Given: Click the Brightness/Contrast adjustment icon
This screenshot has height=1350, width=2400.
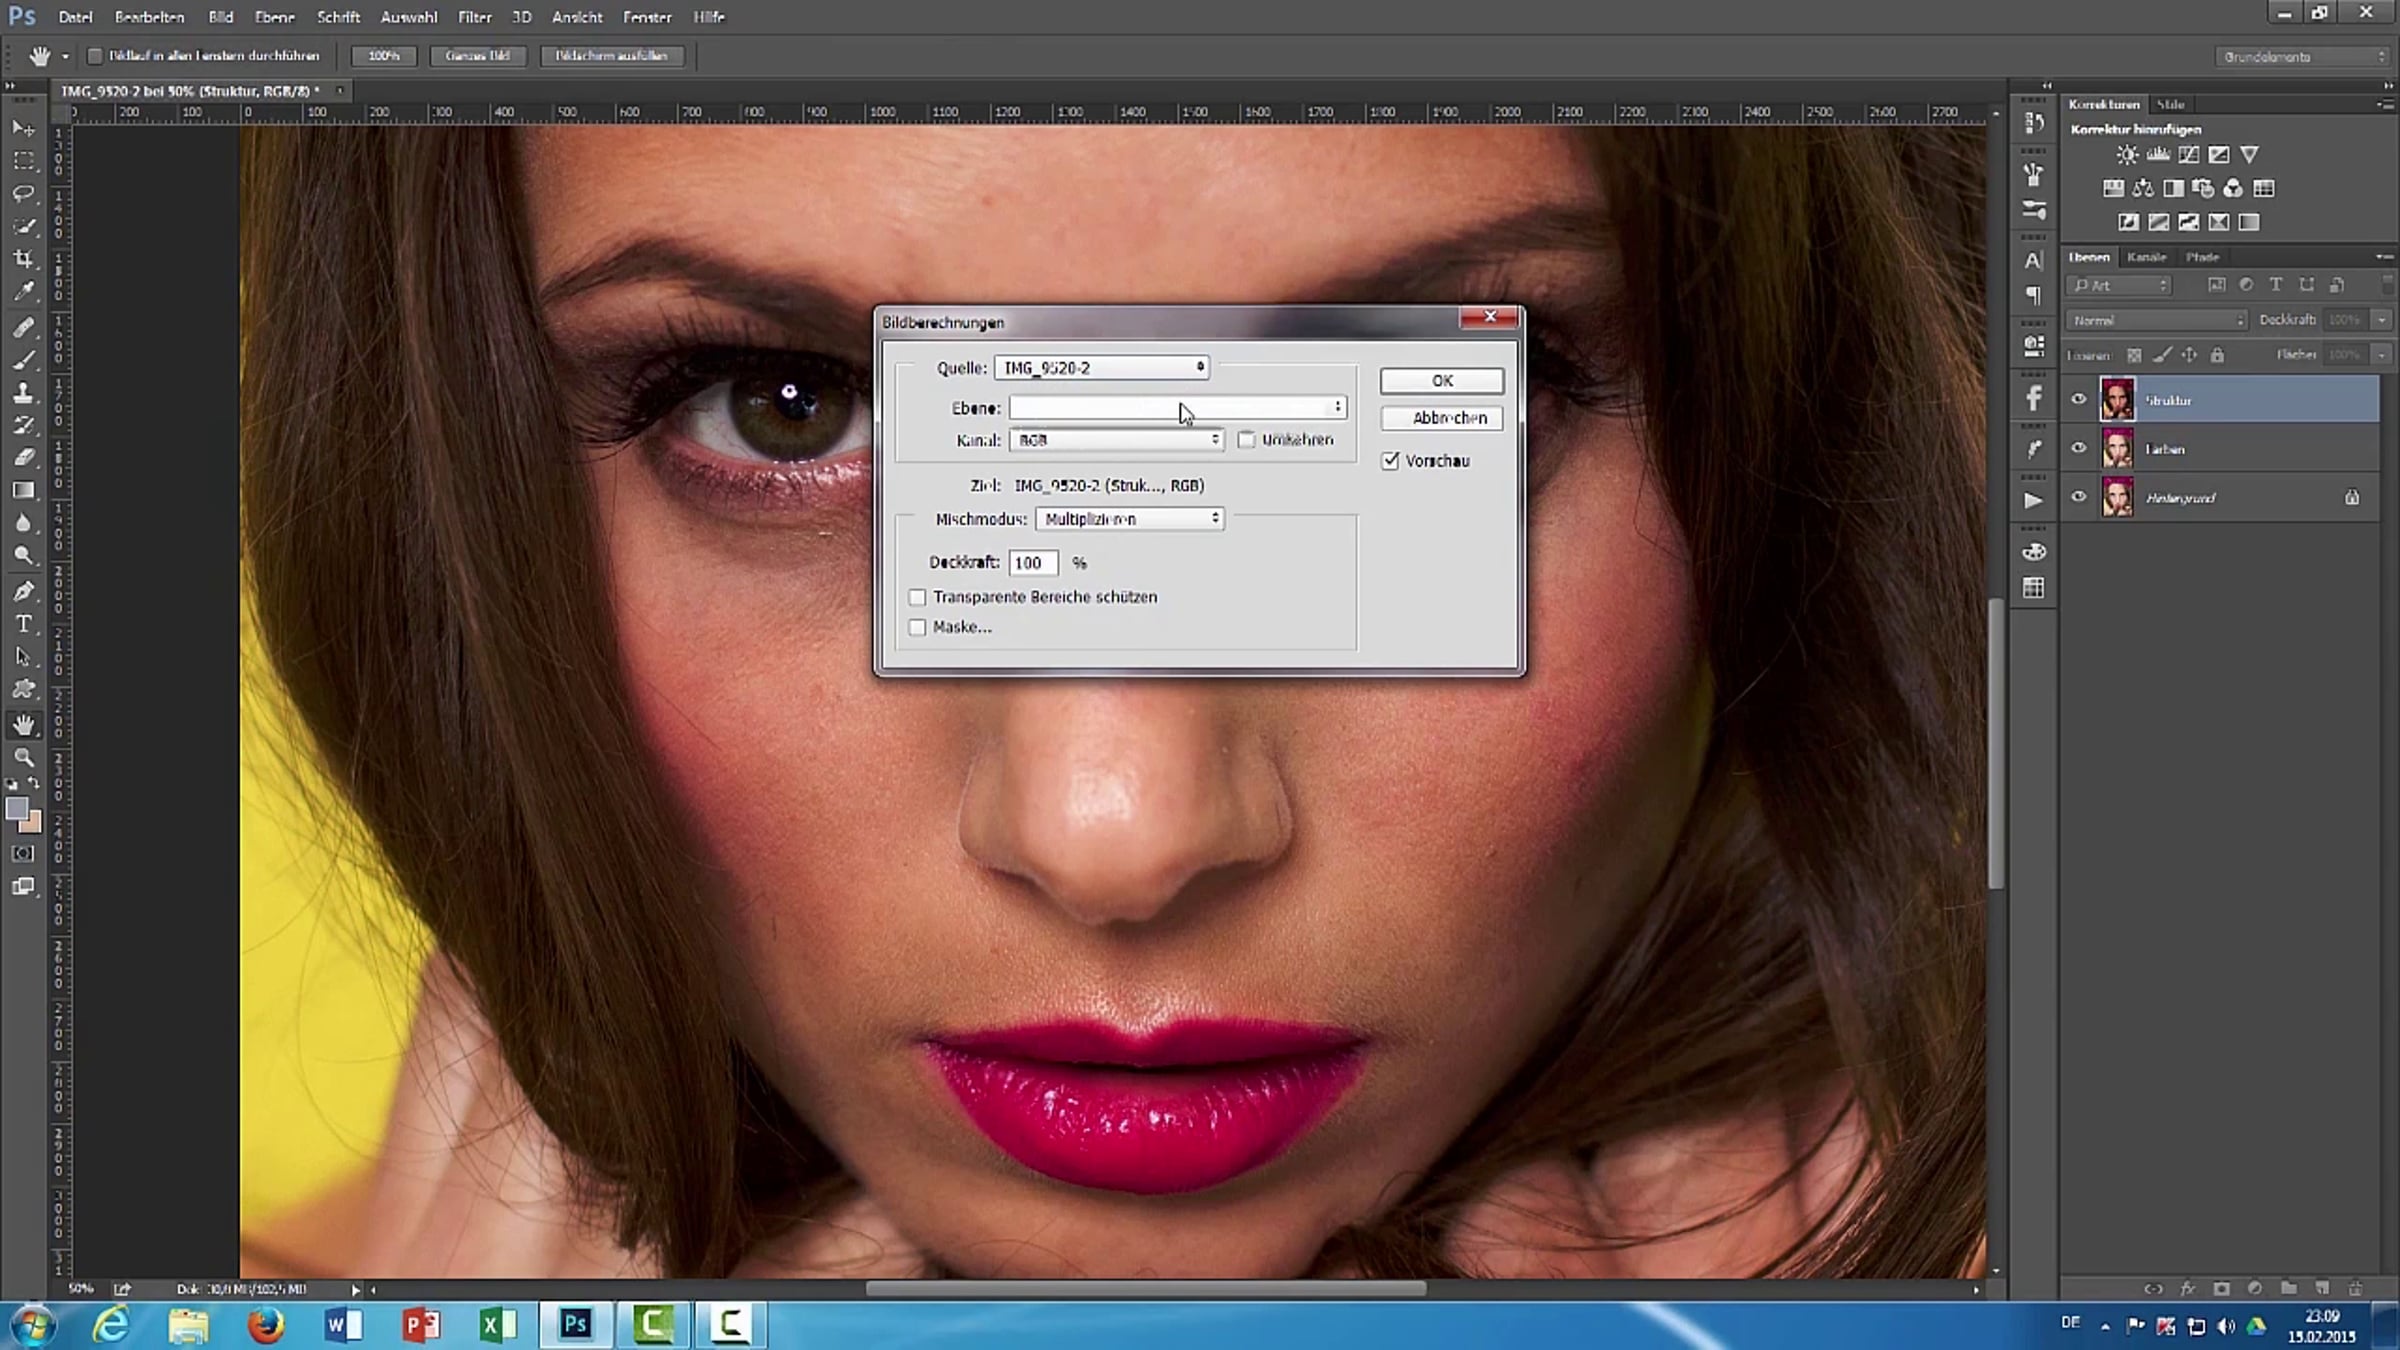Looking at the screenshot, I should pyautogui.click(x=2127, y=155).
